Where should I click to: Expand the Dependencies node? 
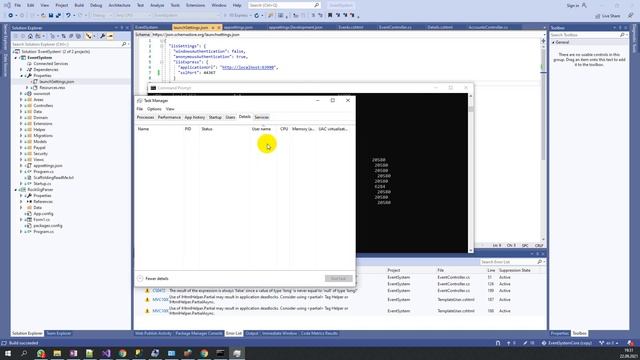[21, 69]
